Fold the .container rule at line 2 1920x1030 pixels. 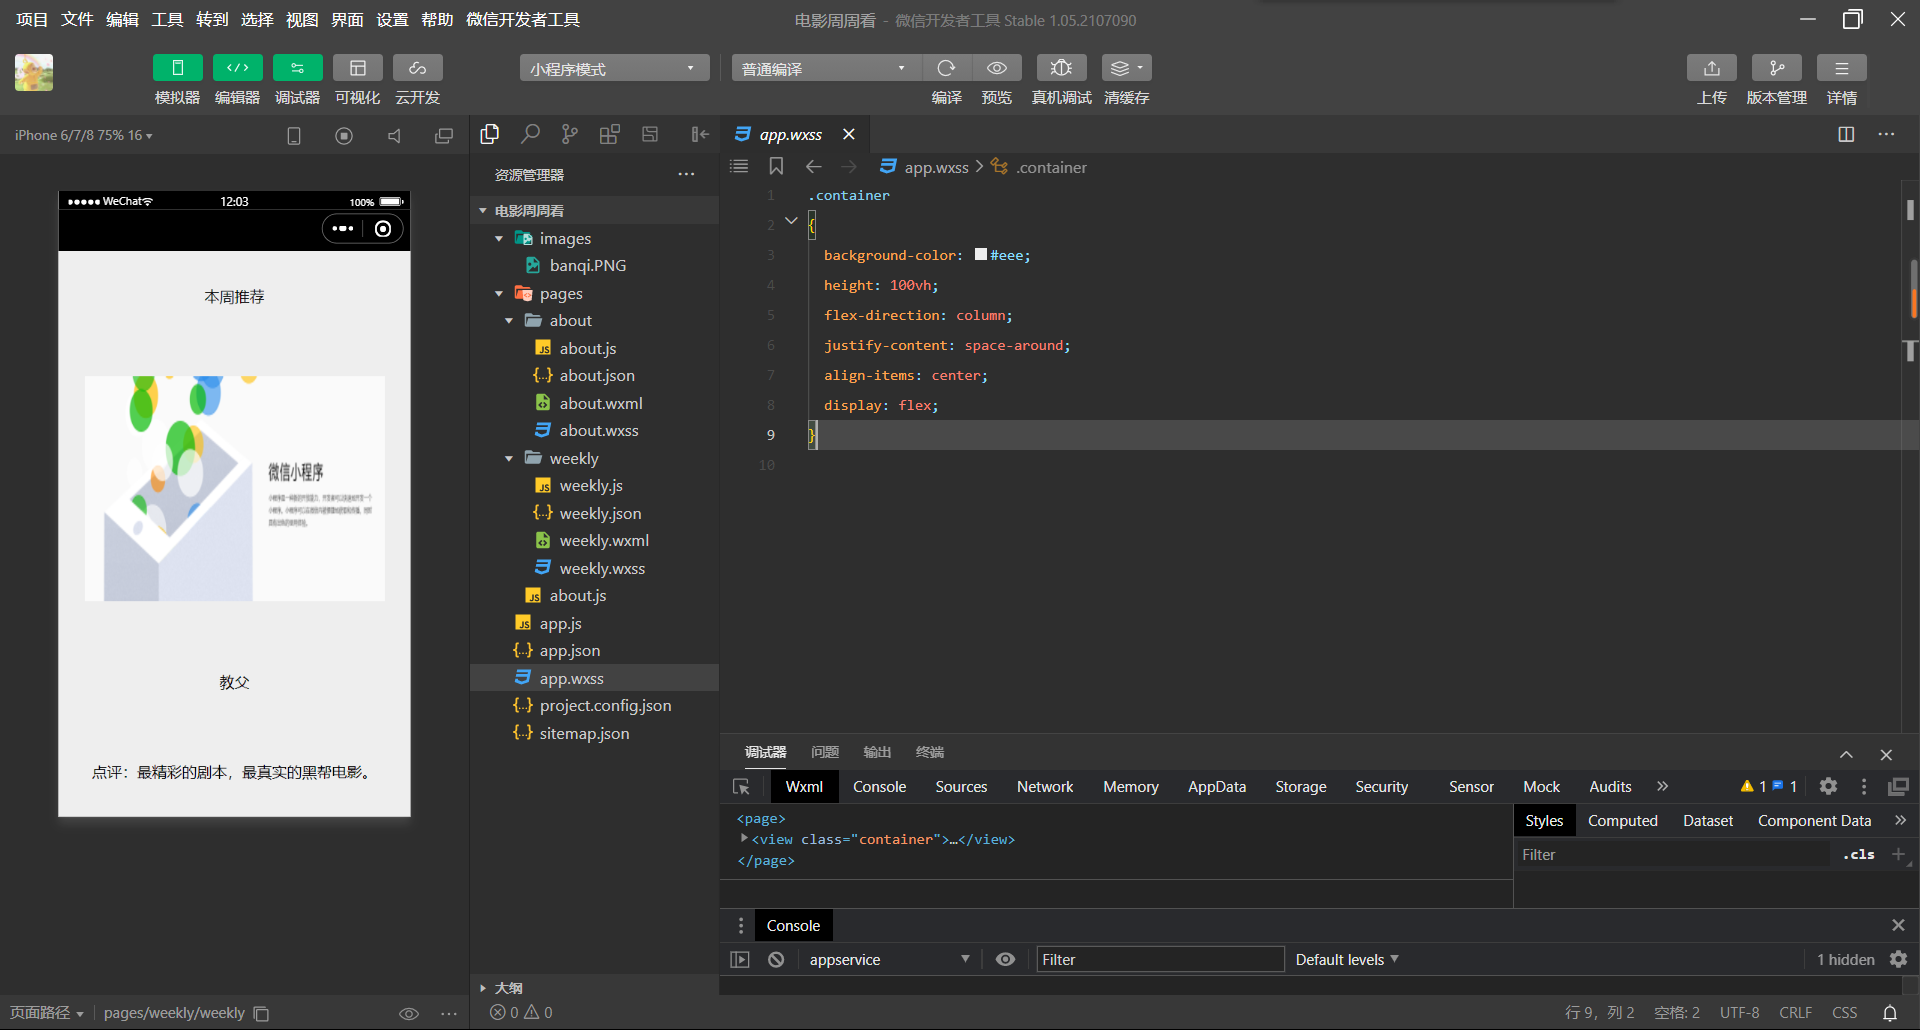(791, 221)
